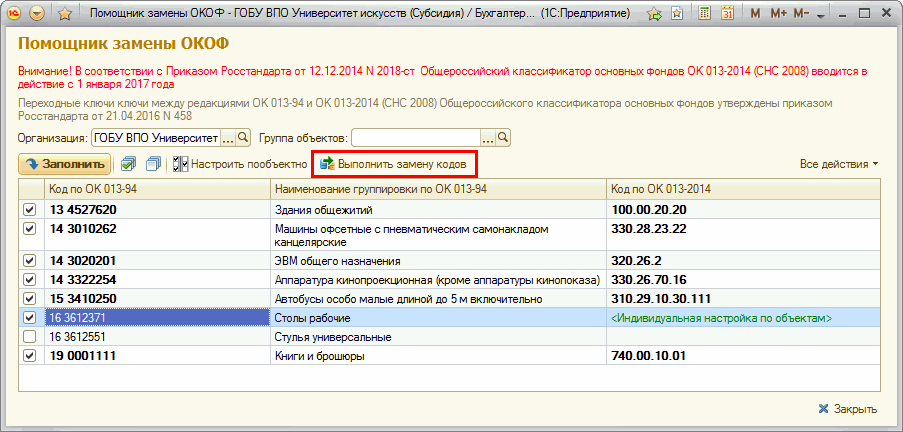Image resolution: width=903 pixels, height=432 pixels.
Task: Uncheck the row with code 13 4527620
Action: pyautogui.click(x=29, y=210)
